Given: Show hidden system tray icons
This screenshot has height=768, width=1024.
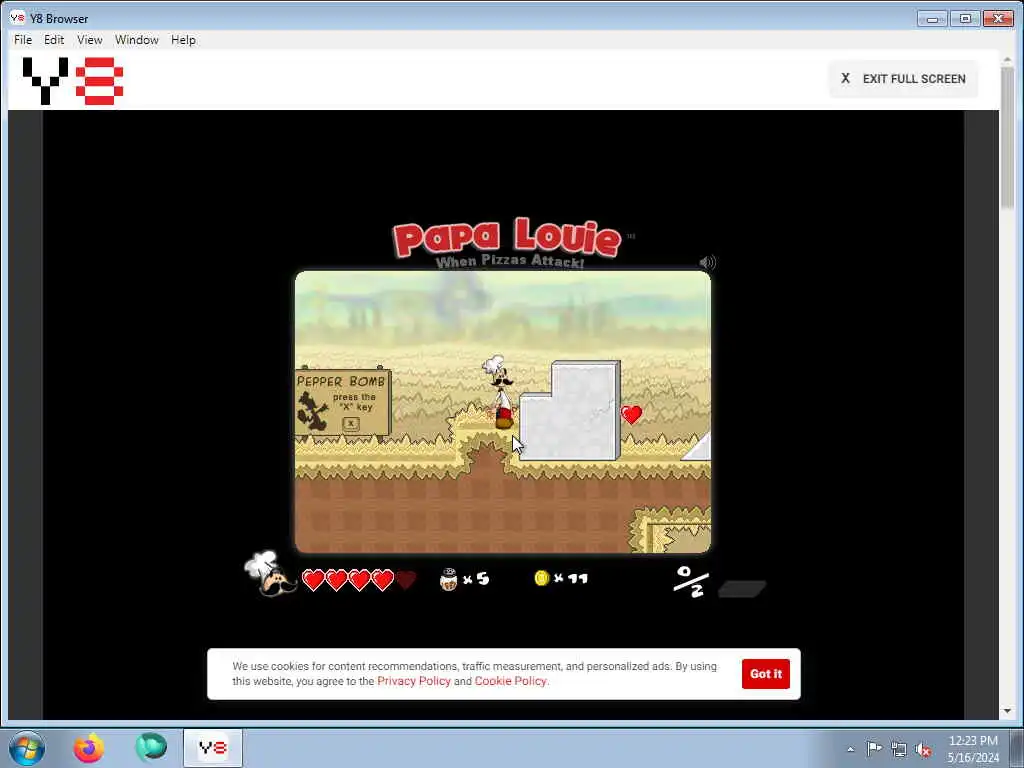Looking at the screenshot, I should click(x=850, y=749).
